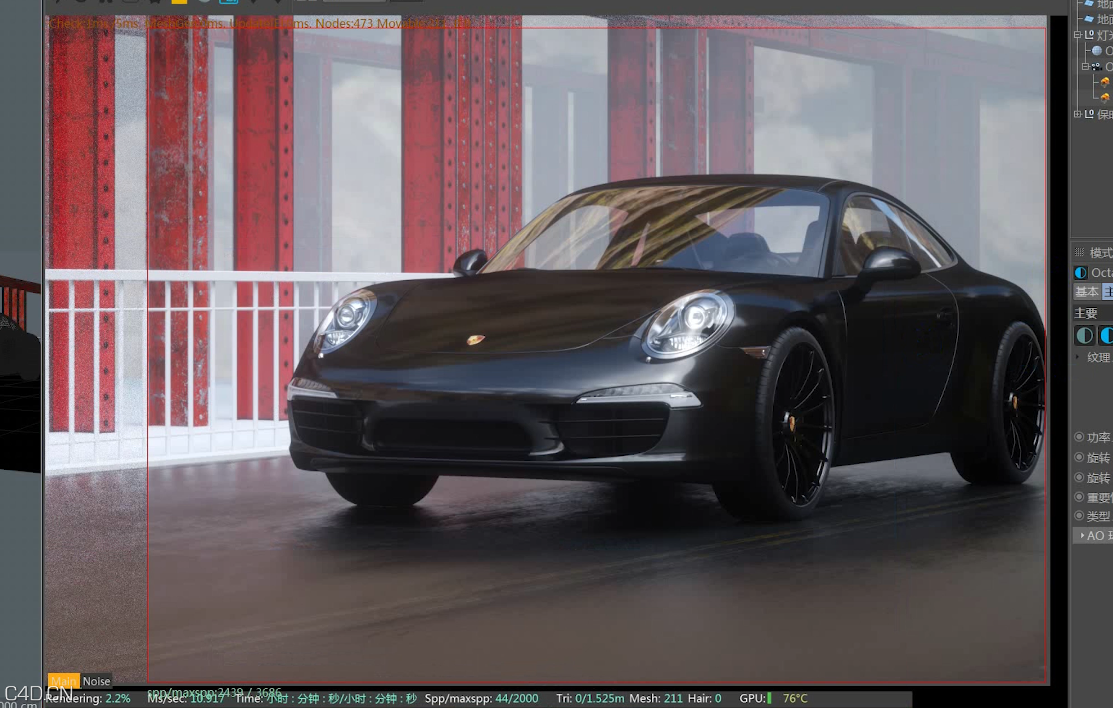Click the pause render icon in the Octane toolbar
This screenshot has width=1113, height=708.
tap(105, 5)
